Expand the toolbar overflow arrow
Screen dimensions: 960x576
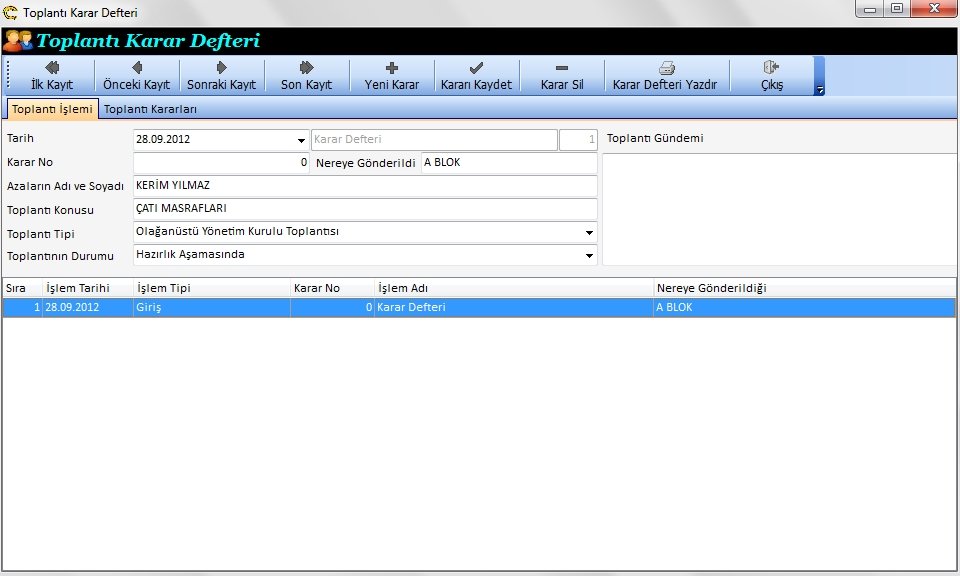[820, 90]
